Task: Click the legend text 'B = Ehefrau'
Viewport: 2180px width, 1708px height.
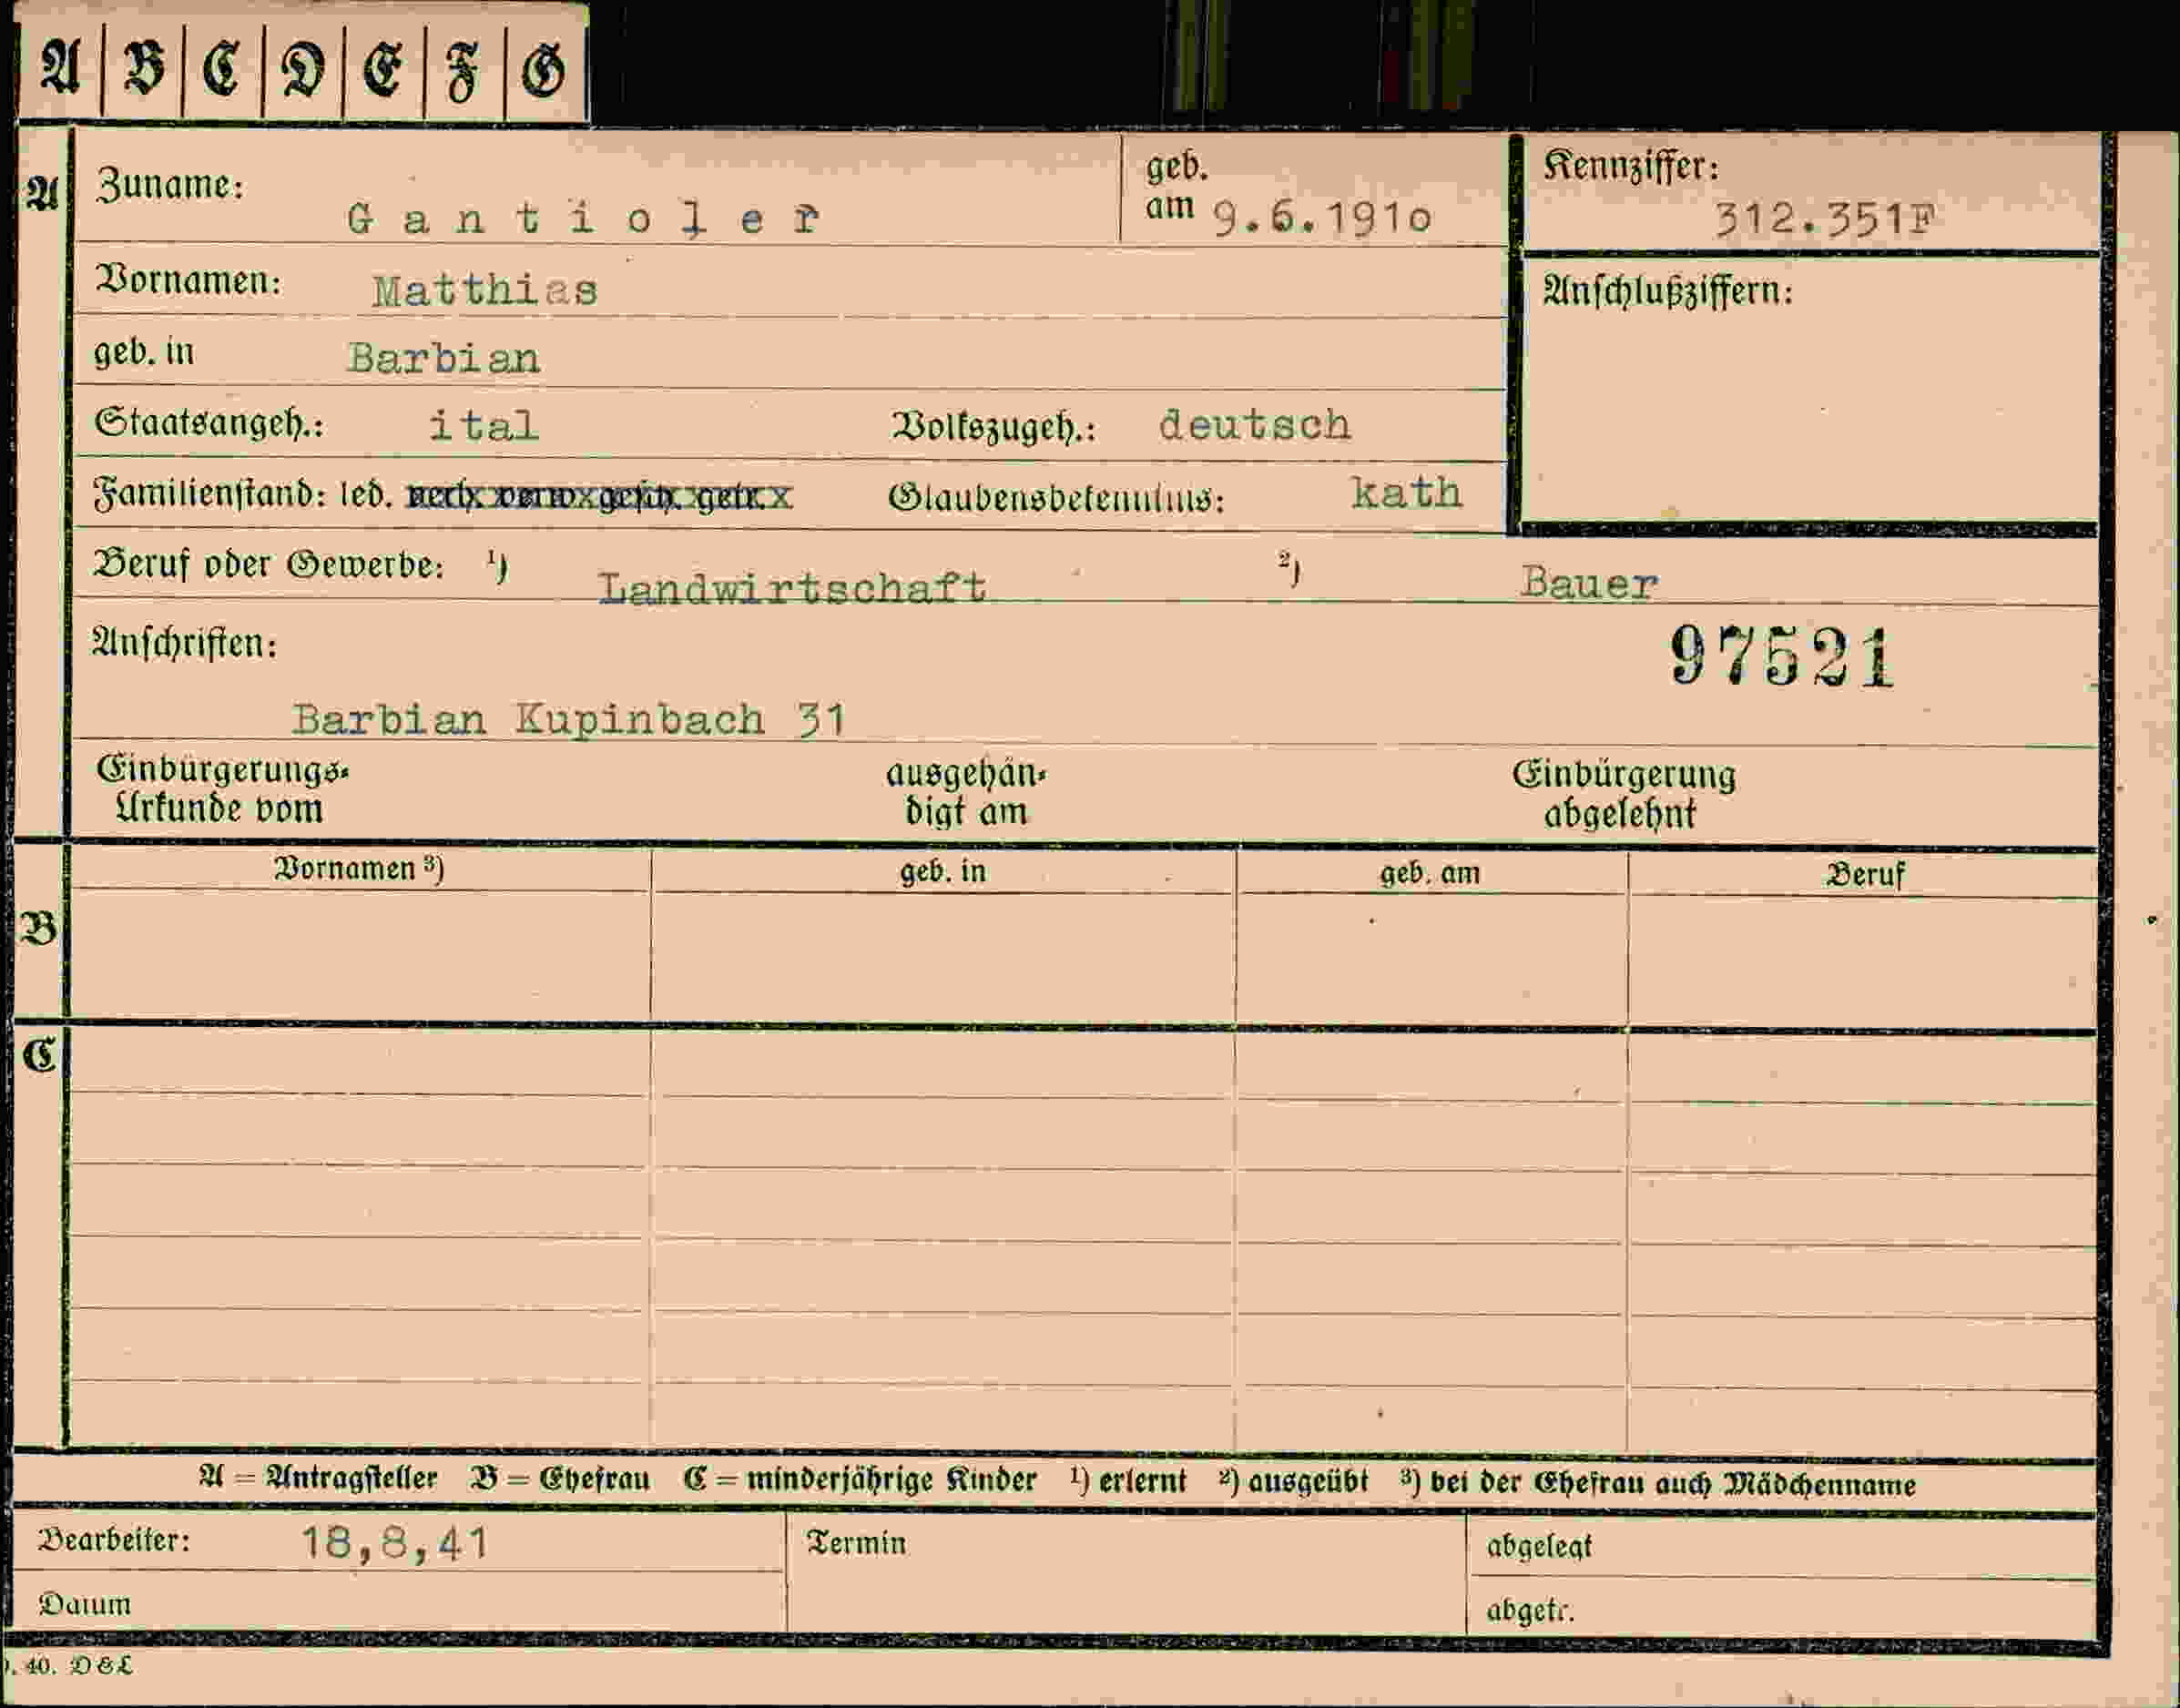Action: pos(560,1479)
